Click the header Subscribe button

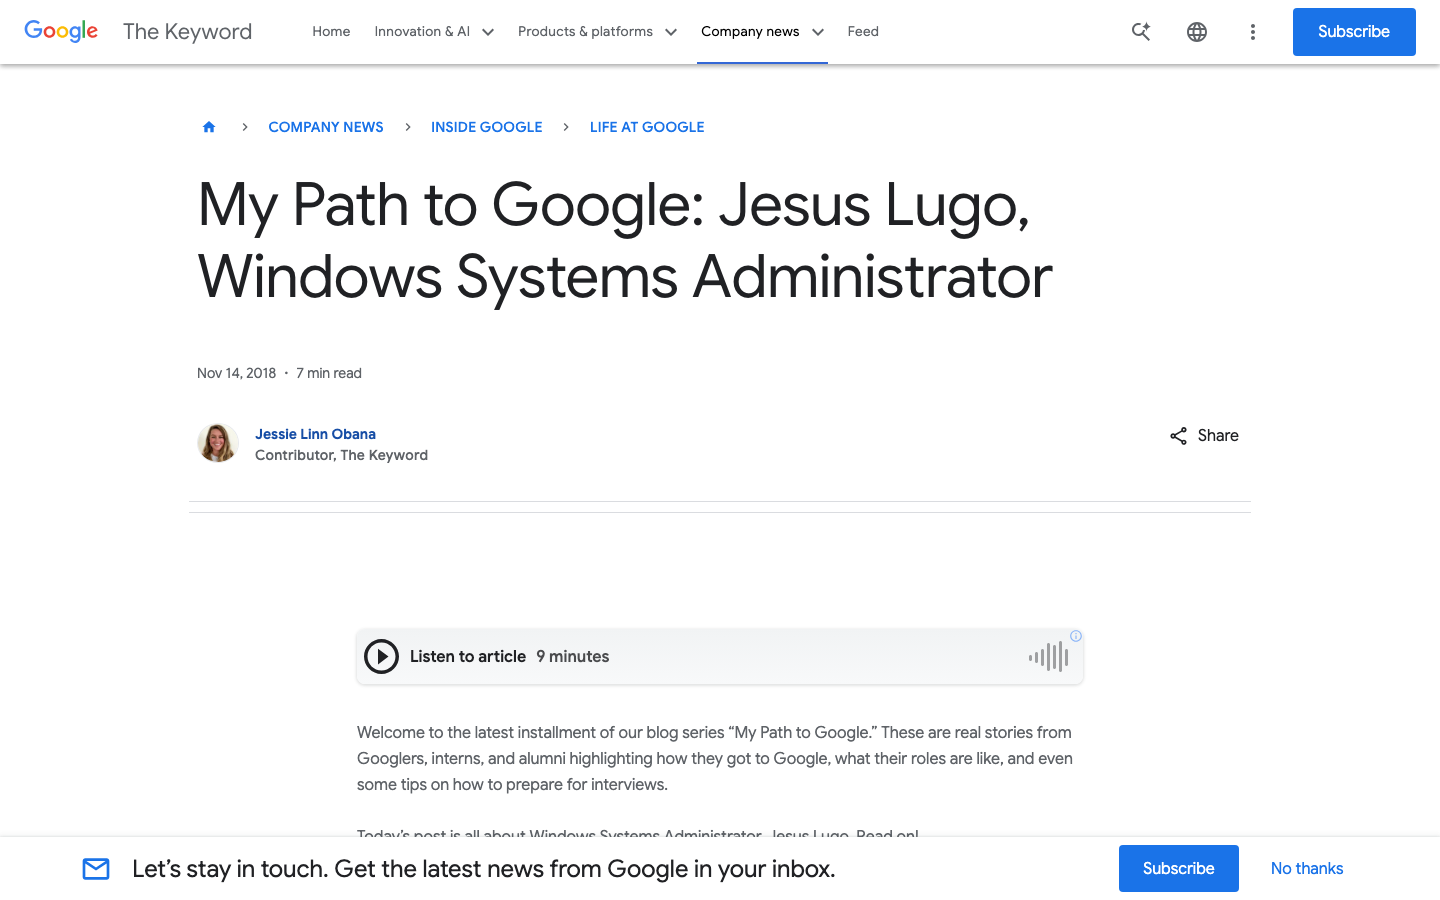pyautogui.click(x=1354, y=32)
